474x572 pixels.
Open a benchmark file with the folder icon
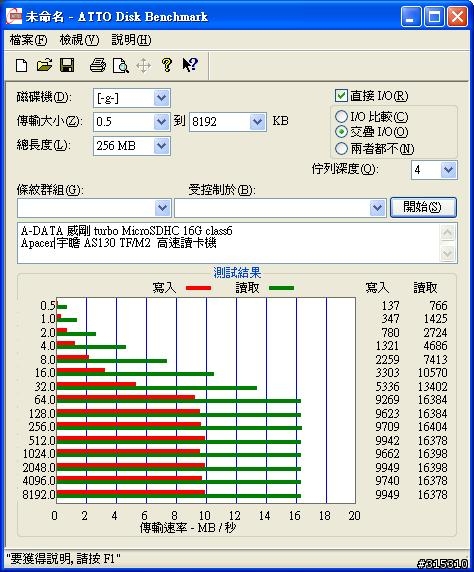point(44,66)
